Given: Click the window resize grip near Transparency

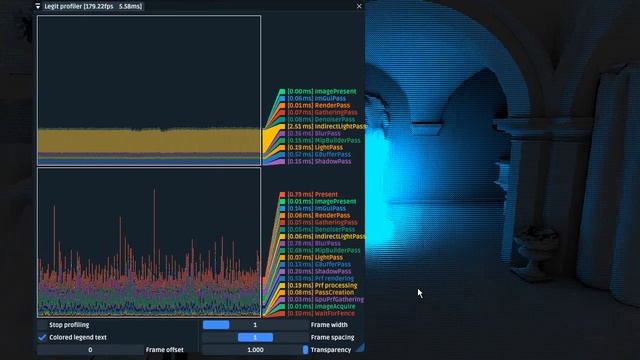Looking at the screenshot, I should click(x=360, y=348).
